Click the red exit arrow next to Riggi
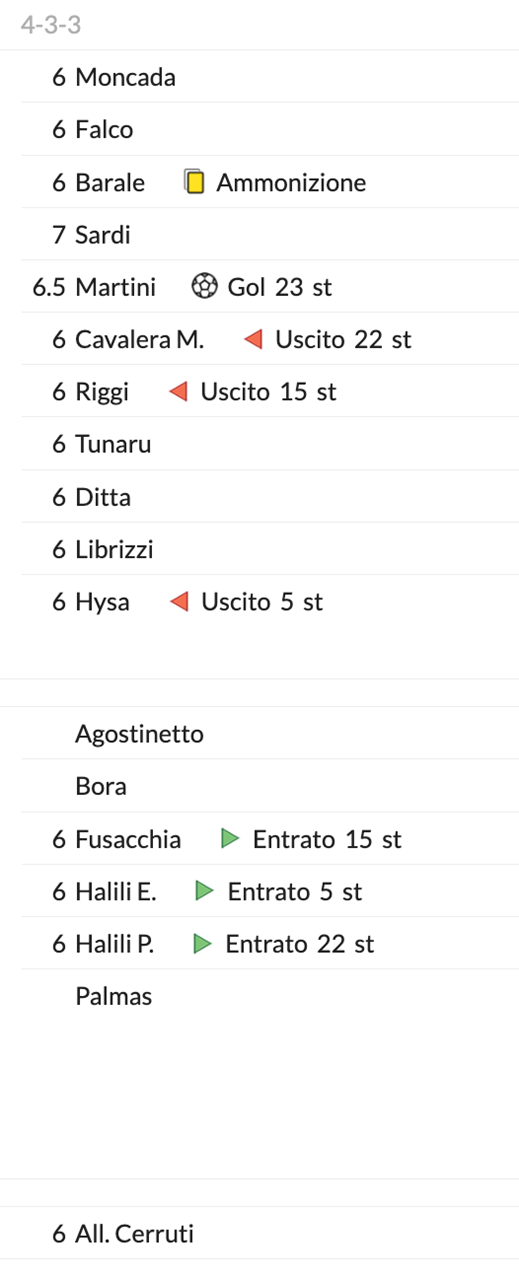 click(178, 392)
